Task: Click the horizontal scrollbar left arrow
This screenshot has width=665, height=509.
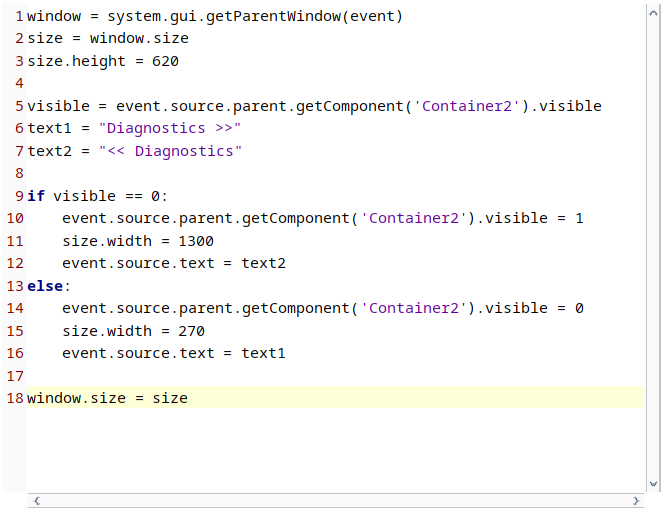Action: click(37, 501)
